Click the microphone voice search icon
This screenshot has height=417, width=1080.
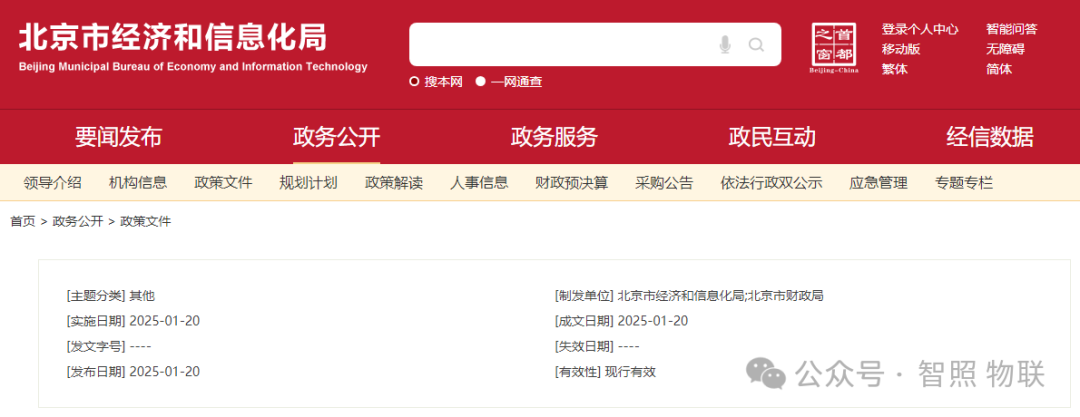(x=725, y=45)
